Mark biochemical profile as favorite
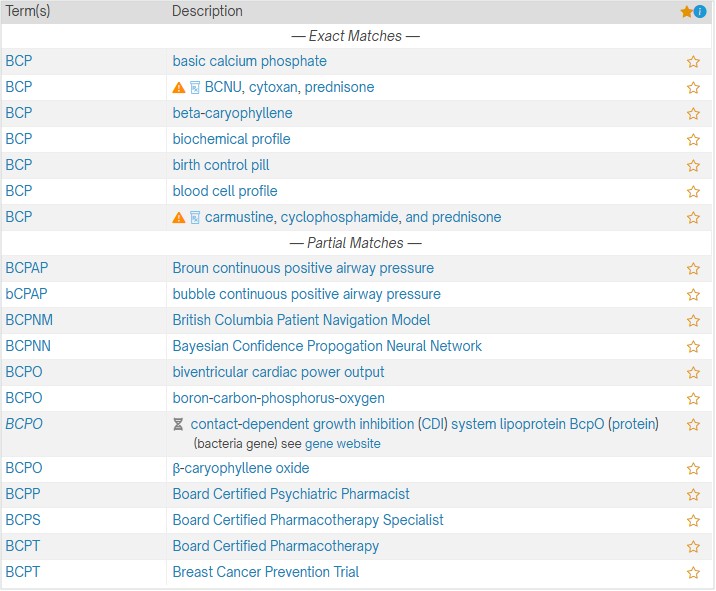This screenshot has width=716, height=591. 693,140
